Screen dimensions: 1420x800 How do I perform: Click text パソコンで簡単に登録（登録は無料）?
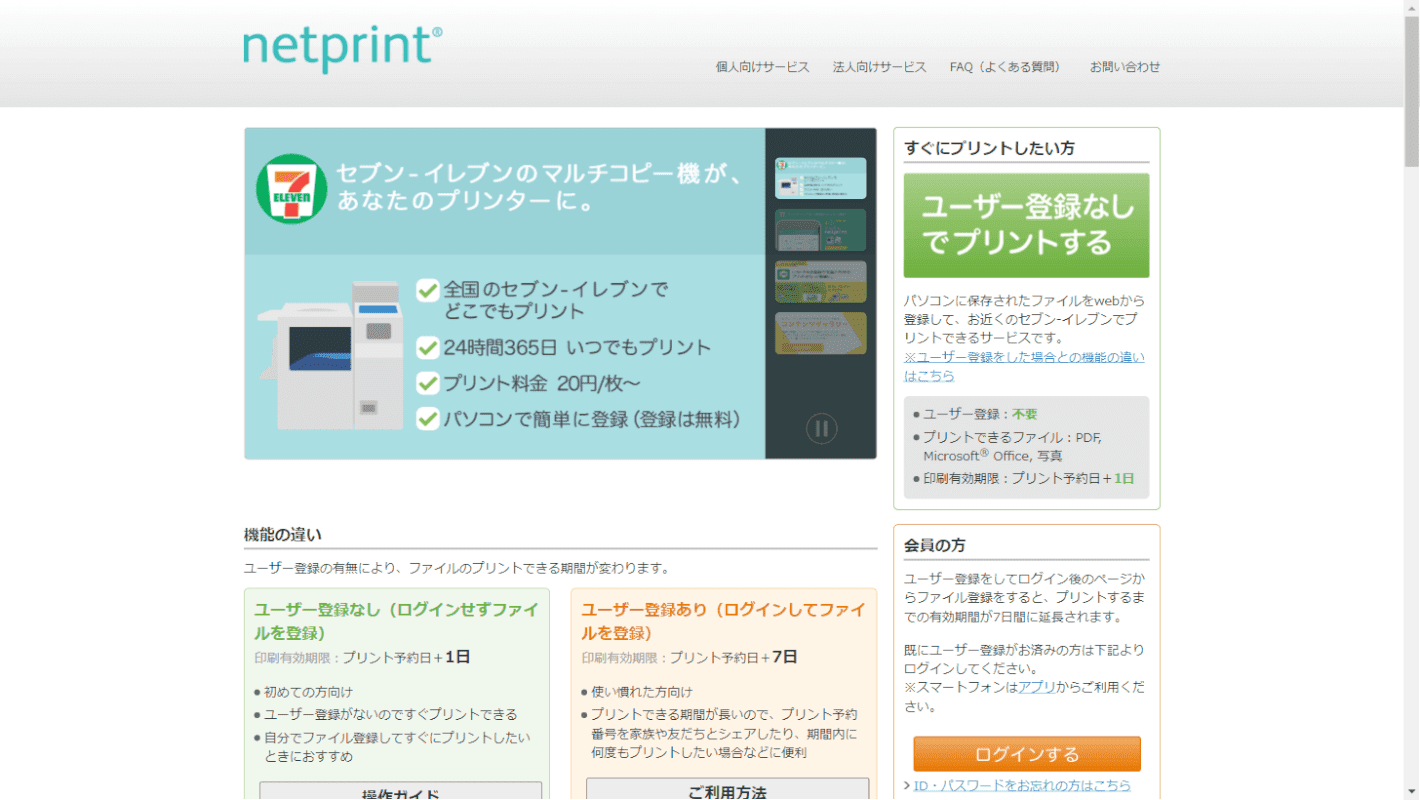point(592,419)
